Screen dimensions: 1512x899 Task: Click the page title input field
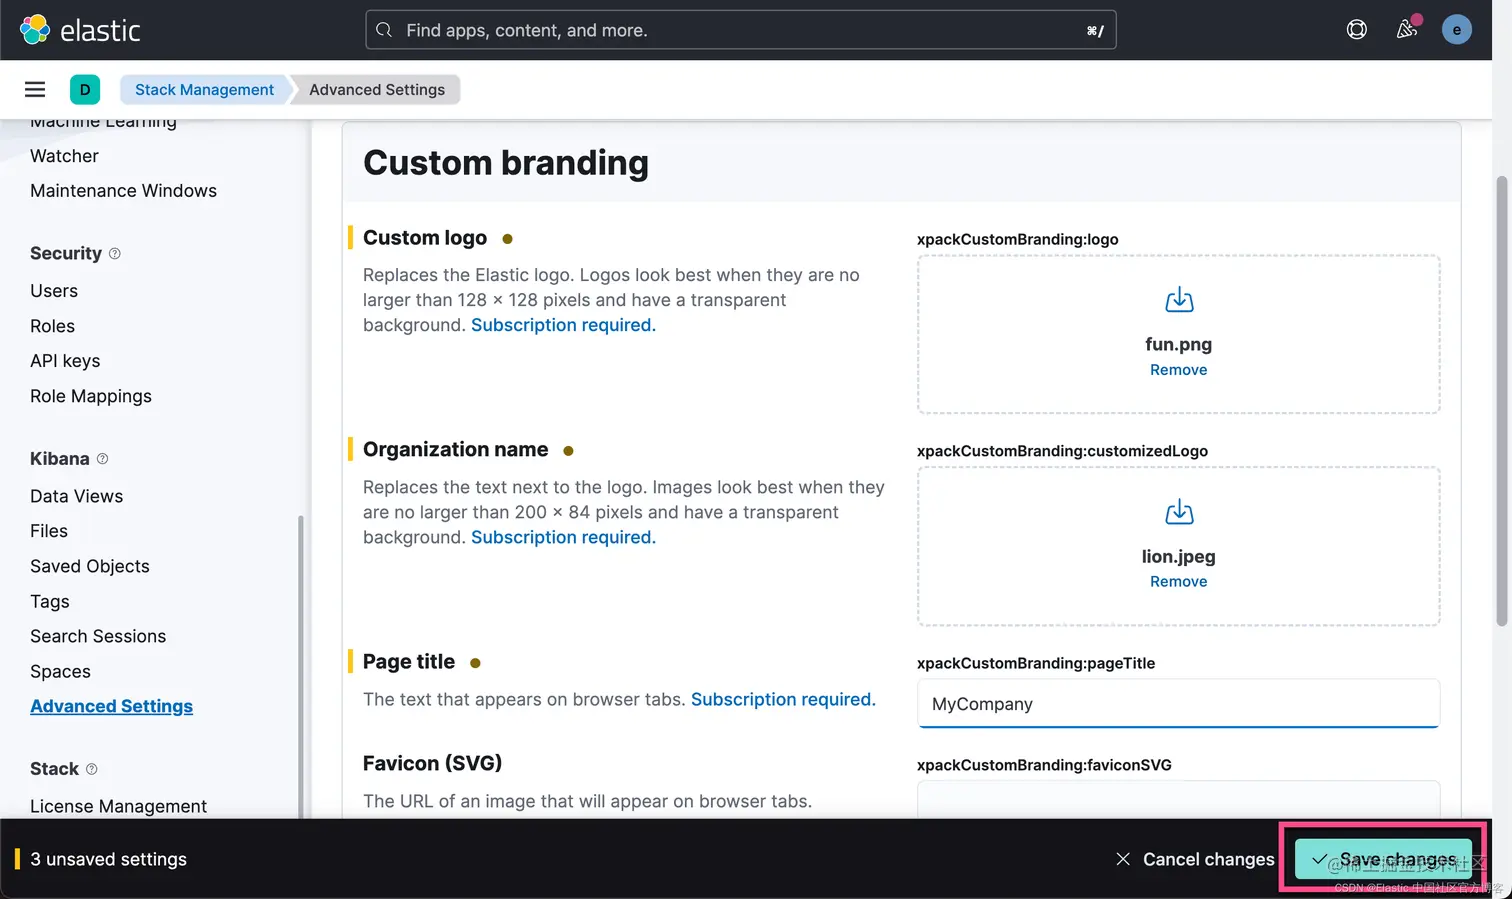point(1178,704)
